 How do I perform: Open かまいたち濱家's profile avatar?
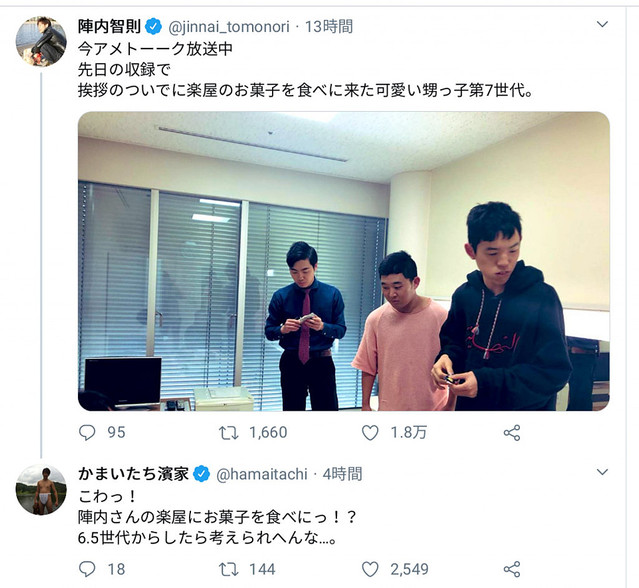click(41, 489)
